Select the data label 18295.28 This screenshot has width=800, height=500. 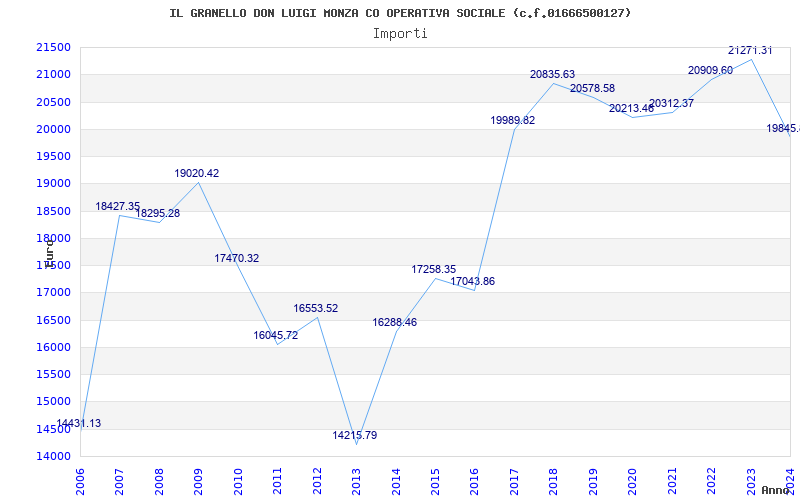[x=157, y=213]
